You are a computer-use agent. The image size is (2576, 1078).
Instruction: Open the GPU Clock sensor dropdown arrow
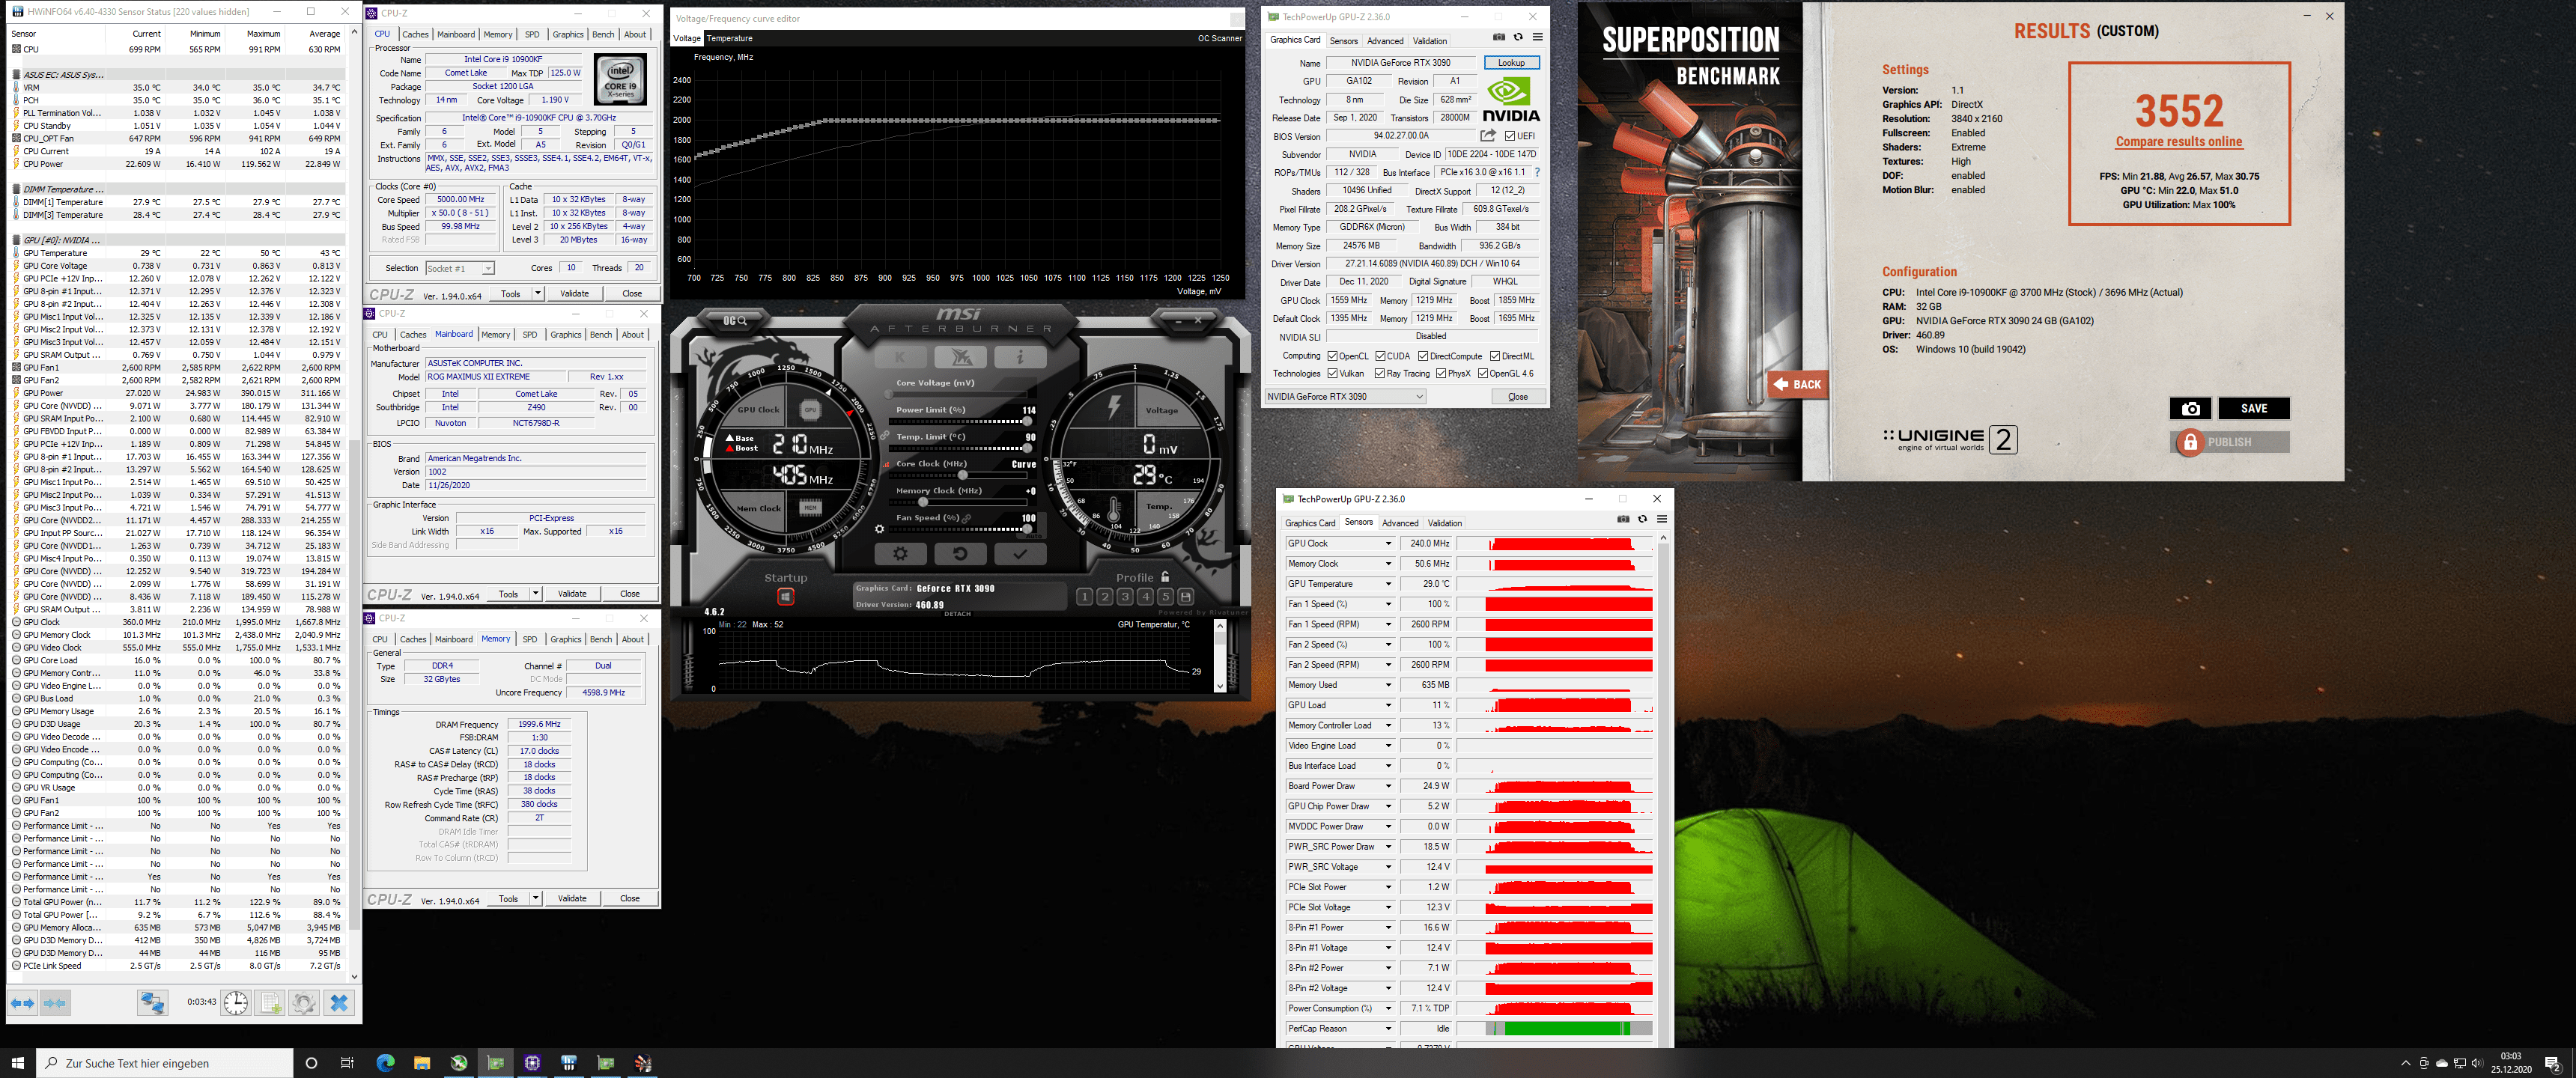coord(1388,544)
